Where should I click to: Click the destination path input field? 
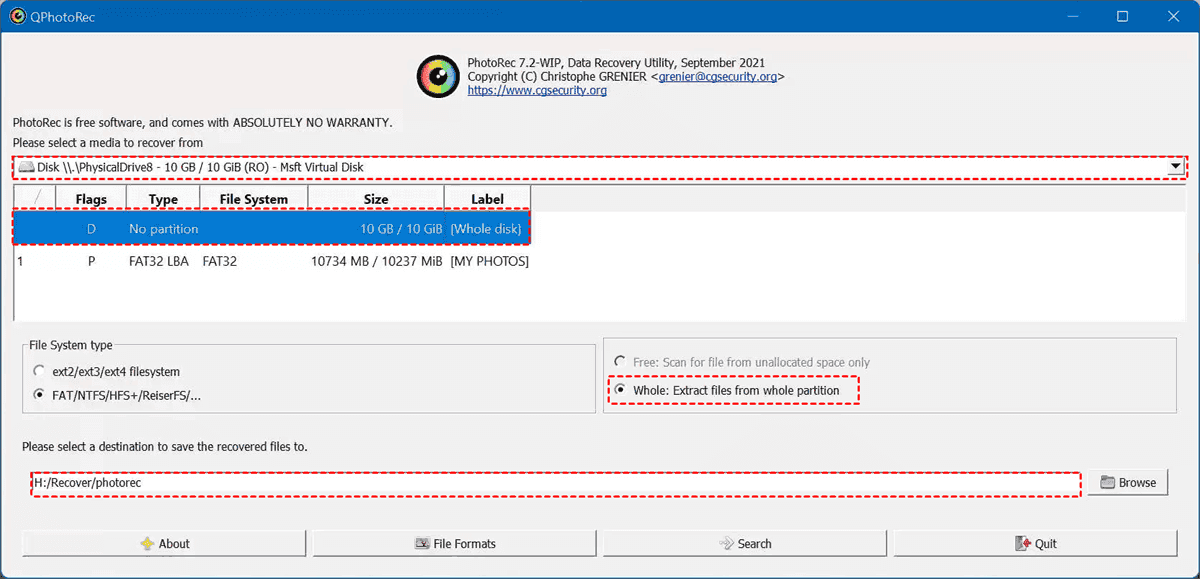click(x=555, y=483)
